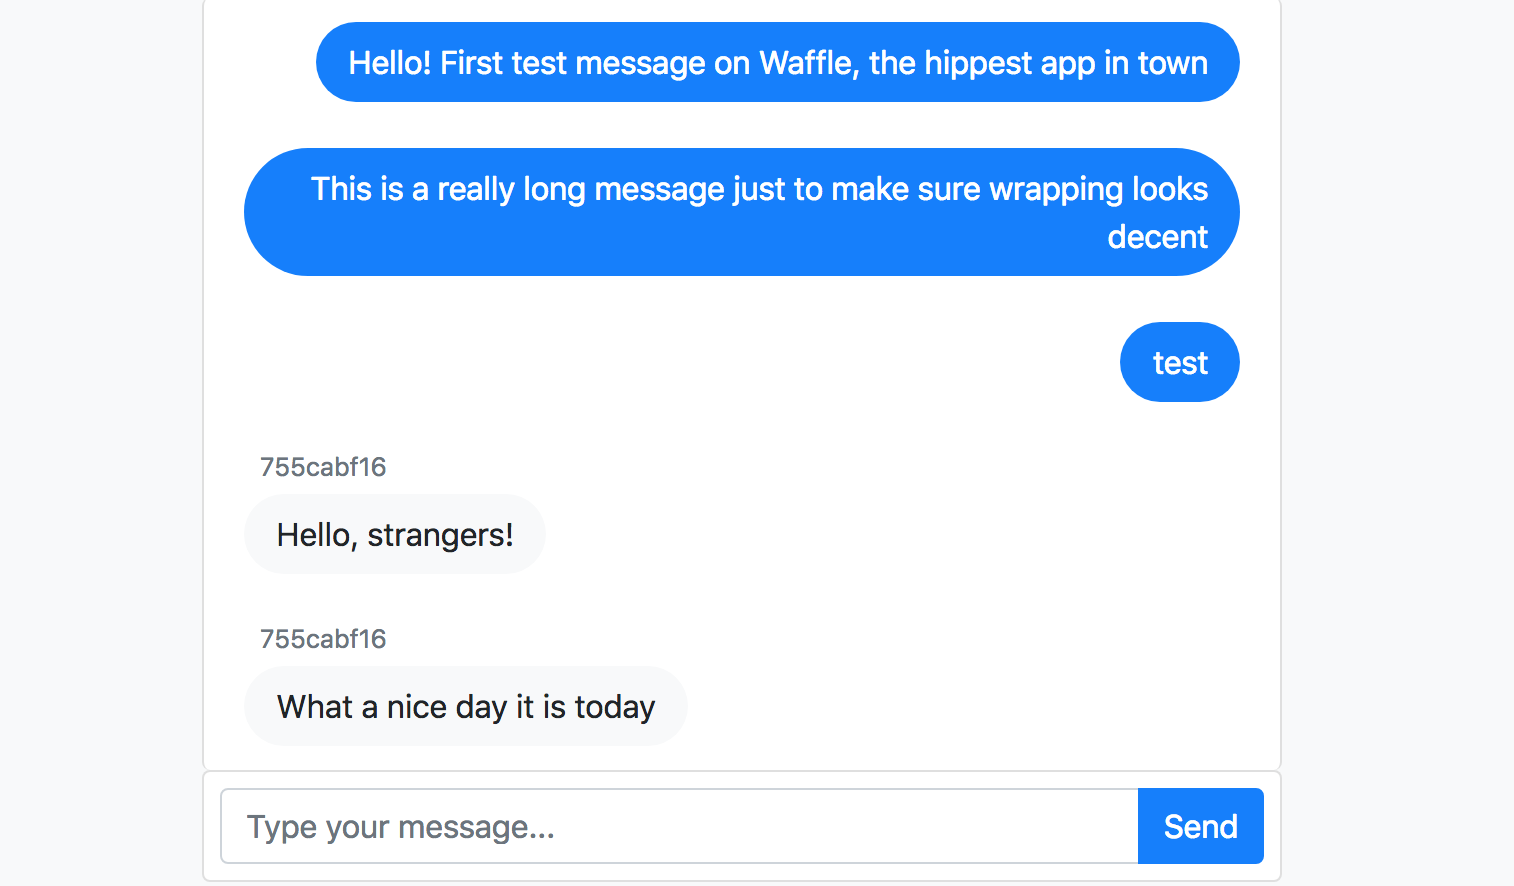Click the word 'decent' in the wrapped message

tap(1157, 237)
